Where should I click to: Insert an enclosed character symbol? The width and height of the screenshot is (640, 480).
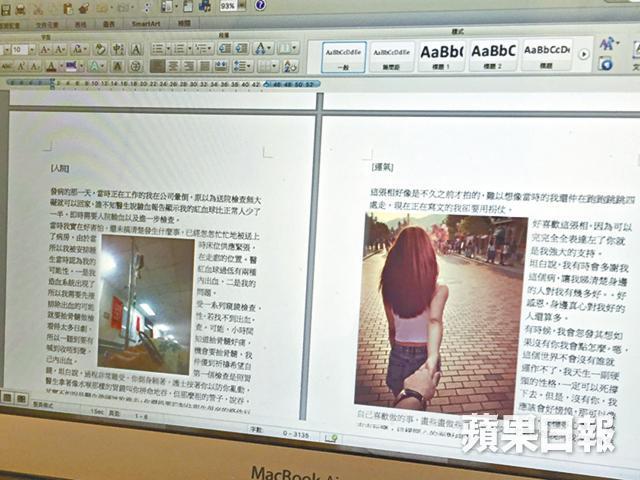(x=136, y=66)
